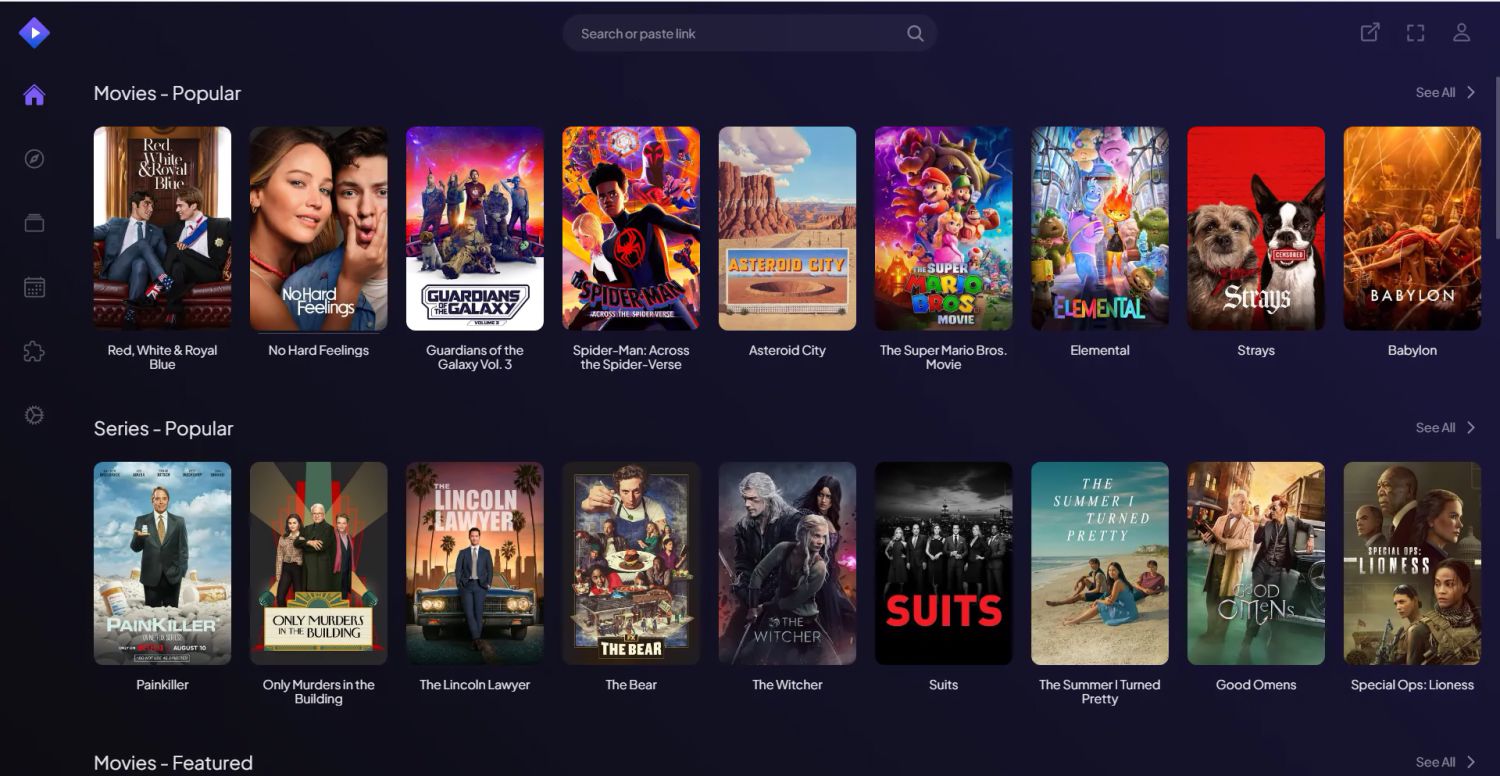Click the Stremio logo icon
The height and width of the screenshot is (776, 1500).
34,33
